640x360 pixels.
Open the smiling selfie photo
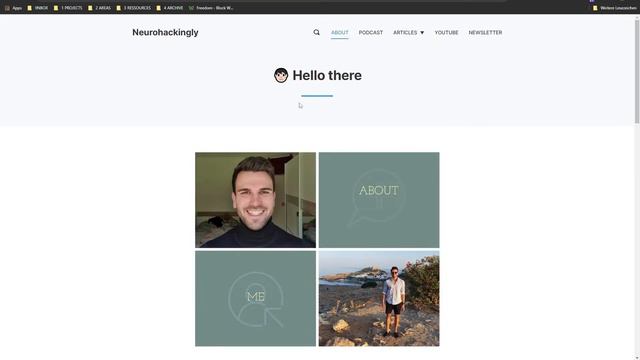pos(256,200)
